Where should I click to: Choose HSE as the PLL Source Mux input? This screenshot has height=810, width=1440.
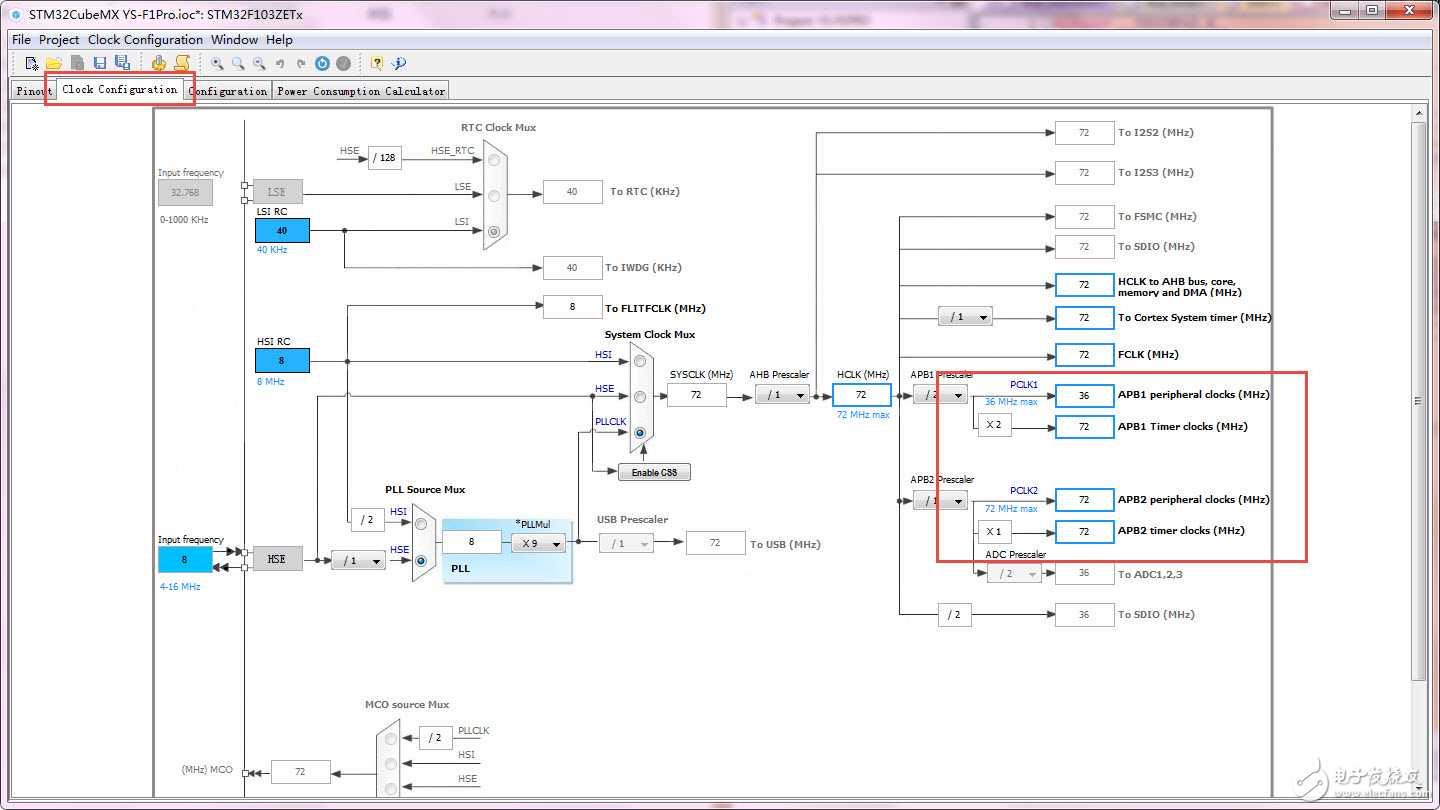click(420, 560)
